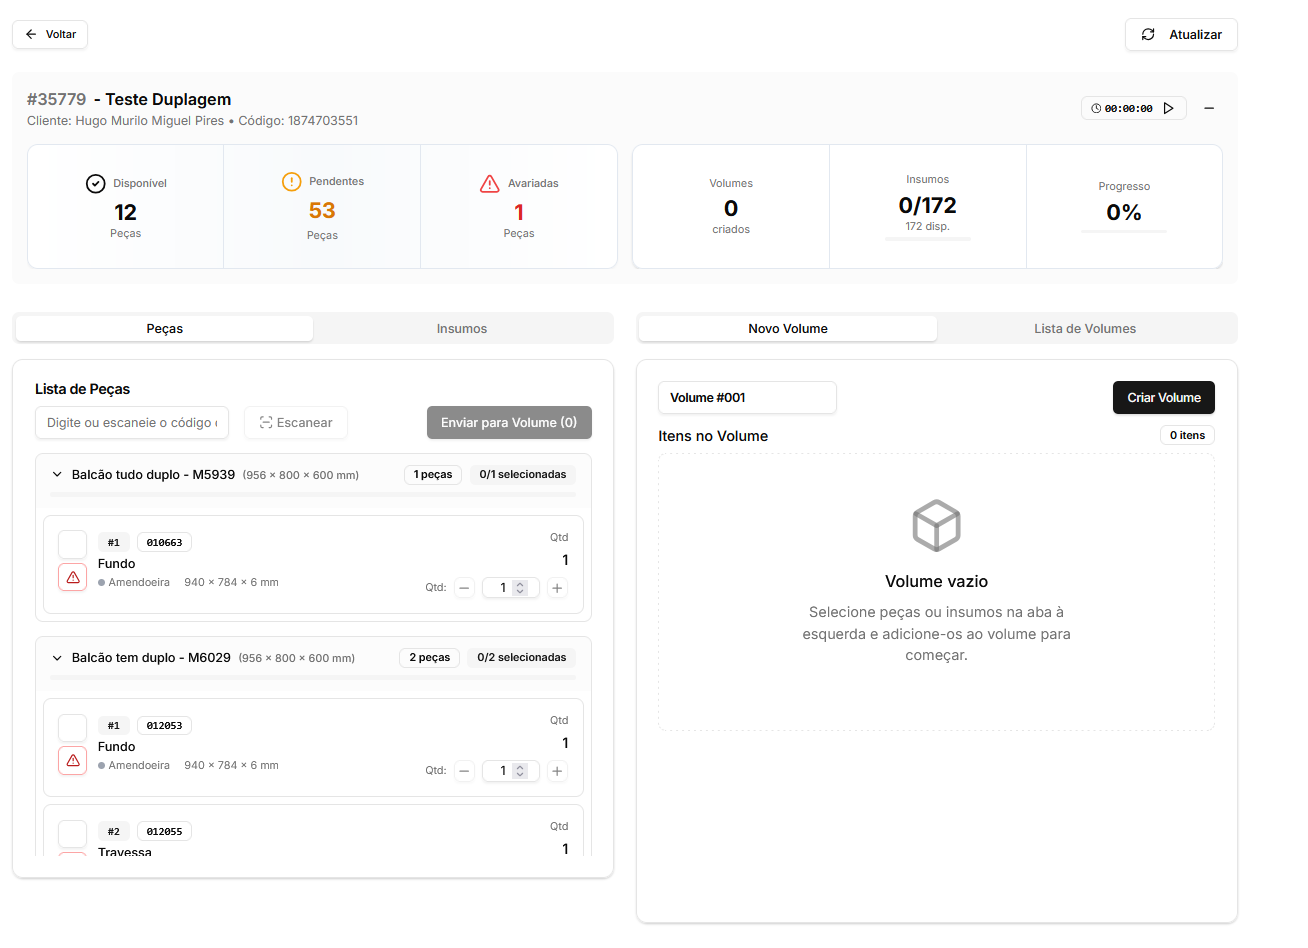The height and width of the screenshot is (948, 1308).
Task: Click the Atualizar refresh button
Action: click(1181, 35)
